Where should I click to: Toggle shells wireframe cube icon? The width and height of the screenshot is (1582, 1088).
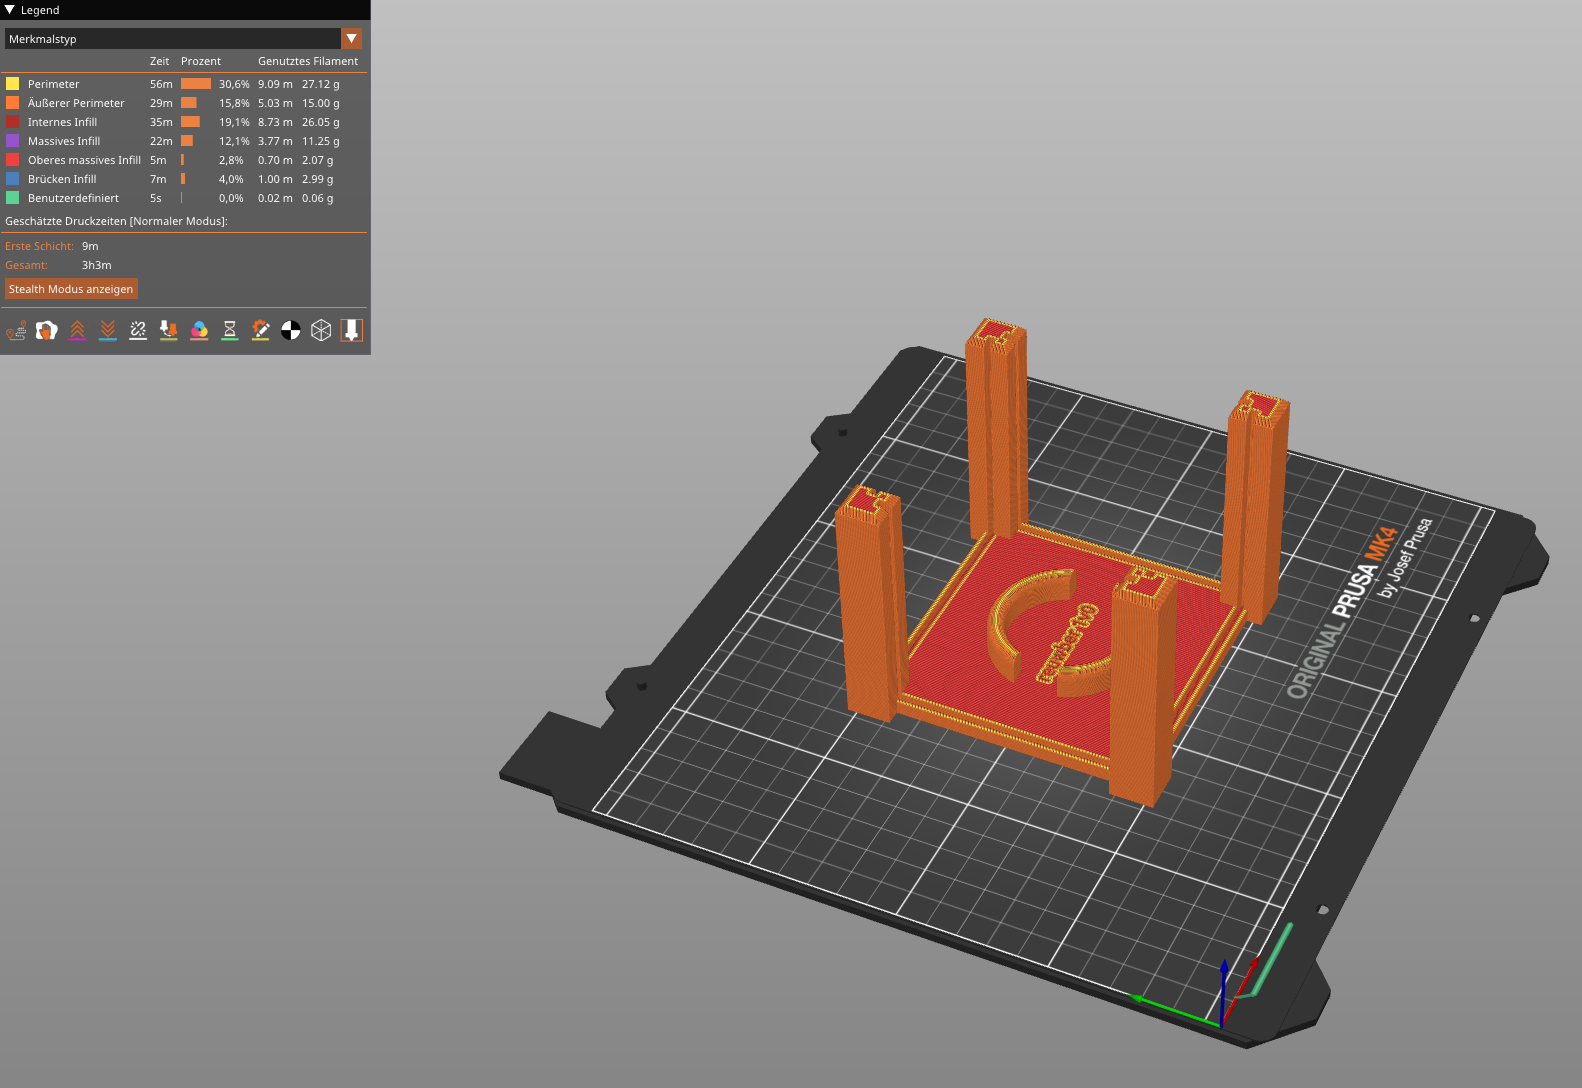coord(321,330)
